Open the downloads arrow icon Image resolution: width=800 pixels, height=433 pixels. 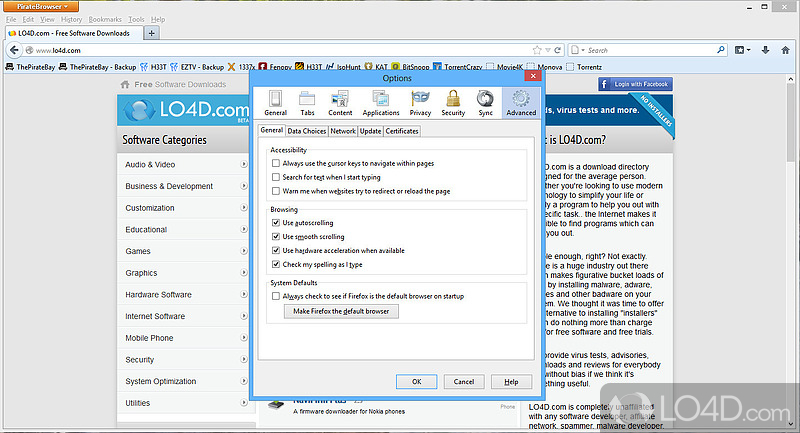tap(765, 50)
